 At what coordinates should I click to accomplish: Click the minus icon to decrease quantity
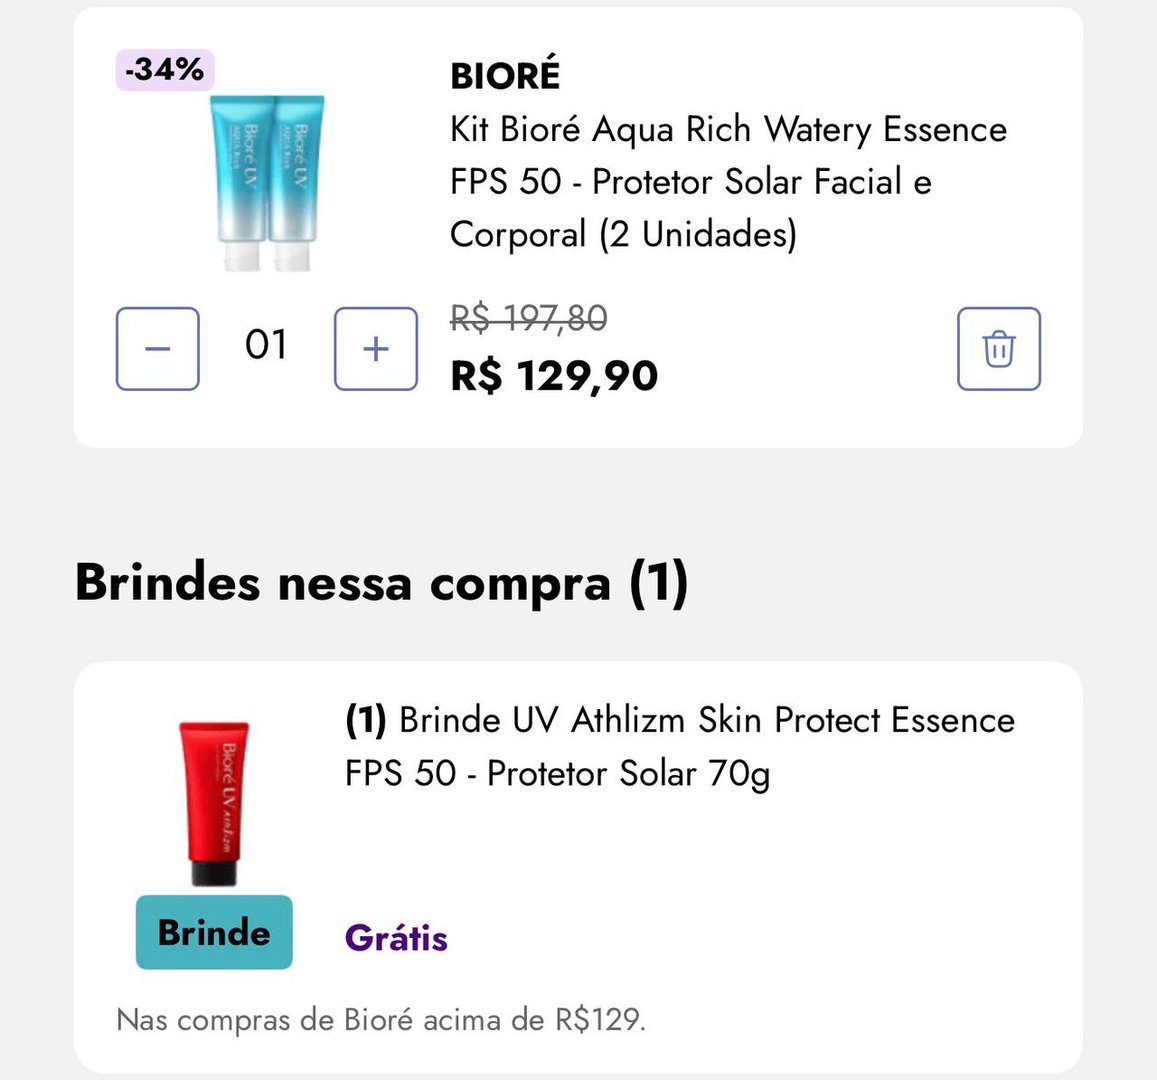point(157,349)
